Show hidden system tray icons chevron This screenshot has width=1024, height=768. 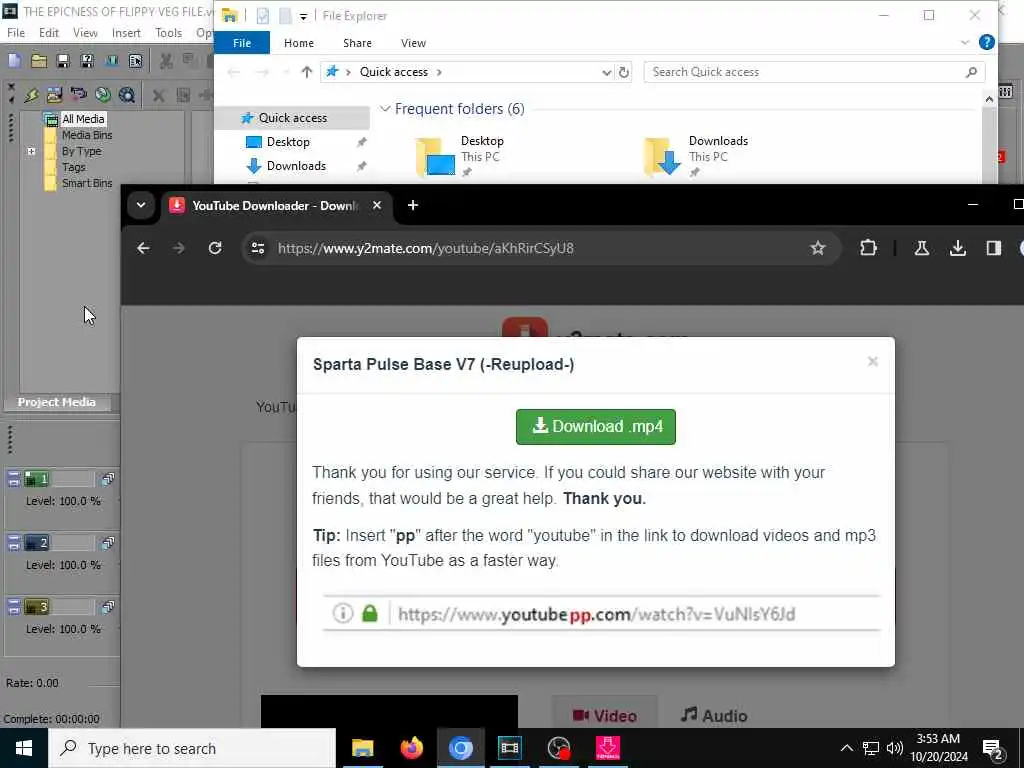click(x=846, y=748)
